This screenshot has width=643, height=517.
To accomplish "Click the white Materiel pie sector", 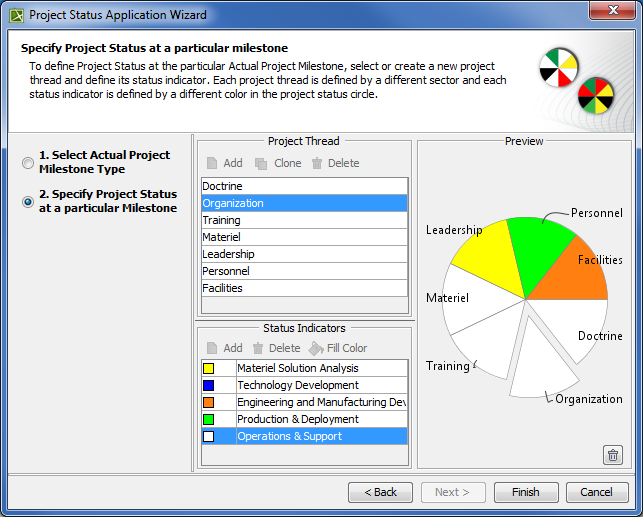I will click(478, 299).
